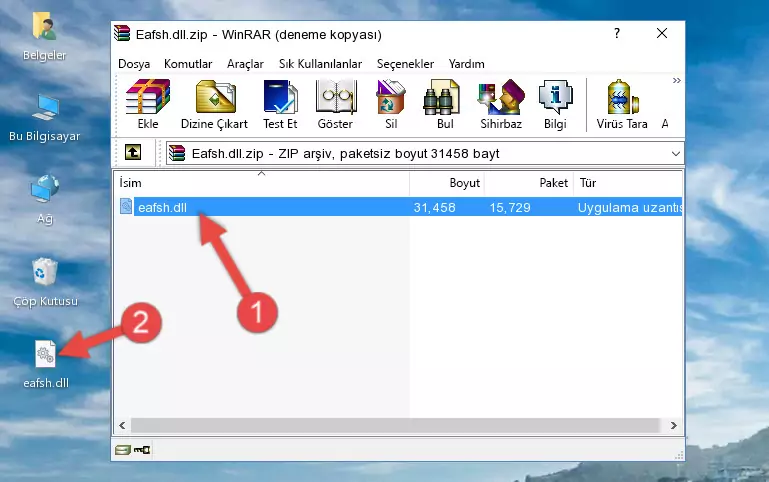Sort by the Boyut column header
This screenshot has height=482, width=769.
point(447,183)
